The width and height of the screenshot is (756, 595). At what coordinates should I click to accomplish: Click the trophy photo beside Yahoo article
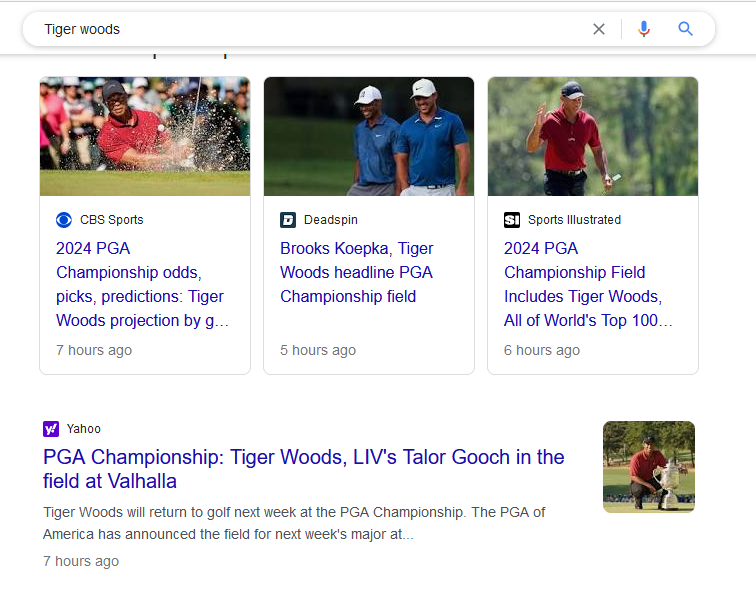(648, 467)
